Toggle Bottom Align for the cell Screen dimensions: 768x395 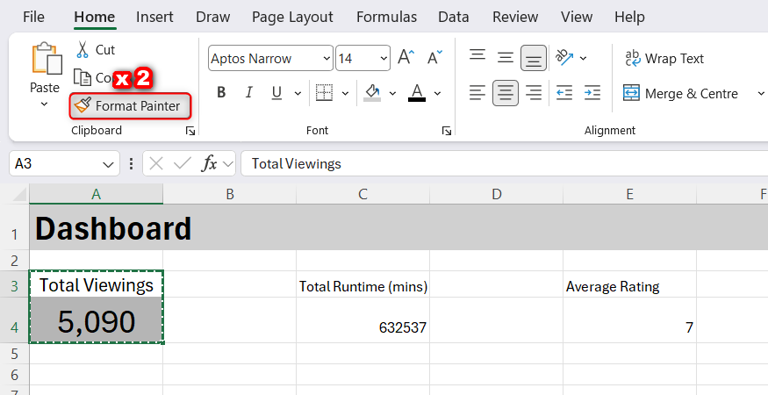click(x=533, y=58)
